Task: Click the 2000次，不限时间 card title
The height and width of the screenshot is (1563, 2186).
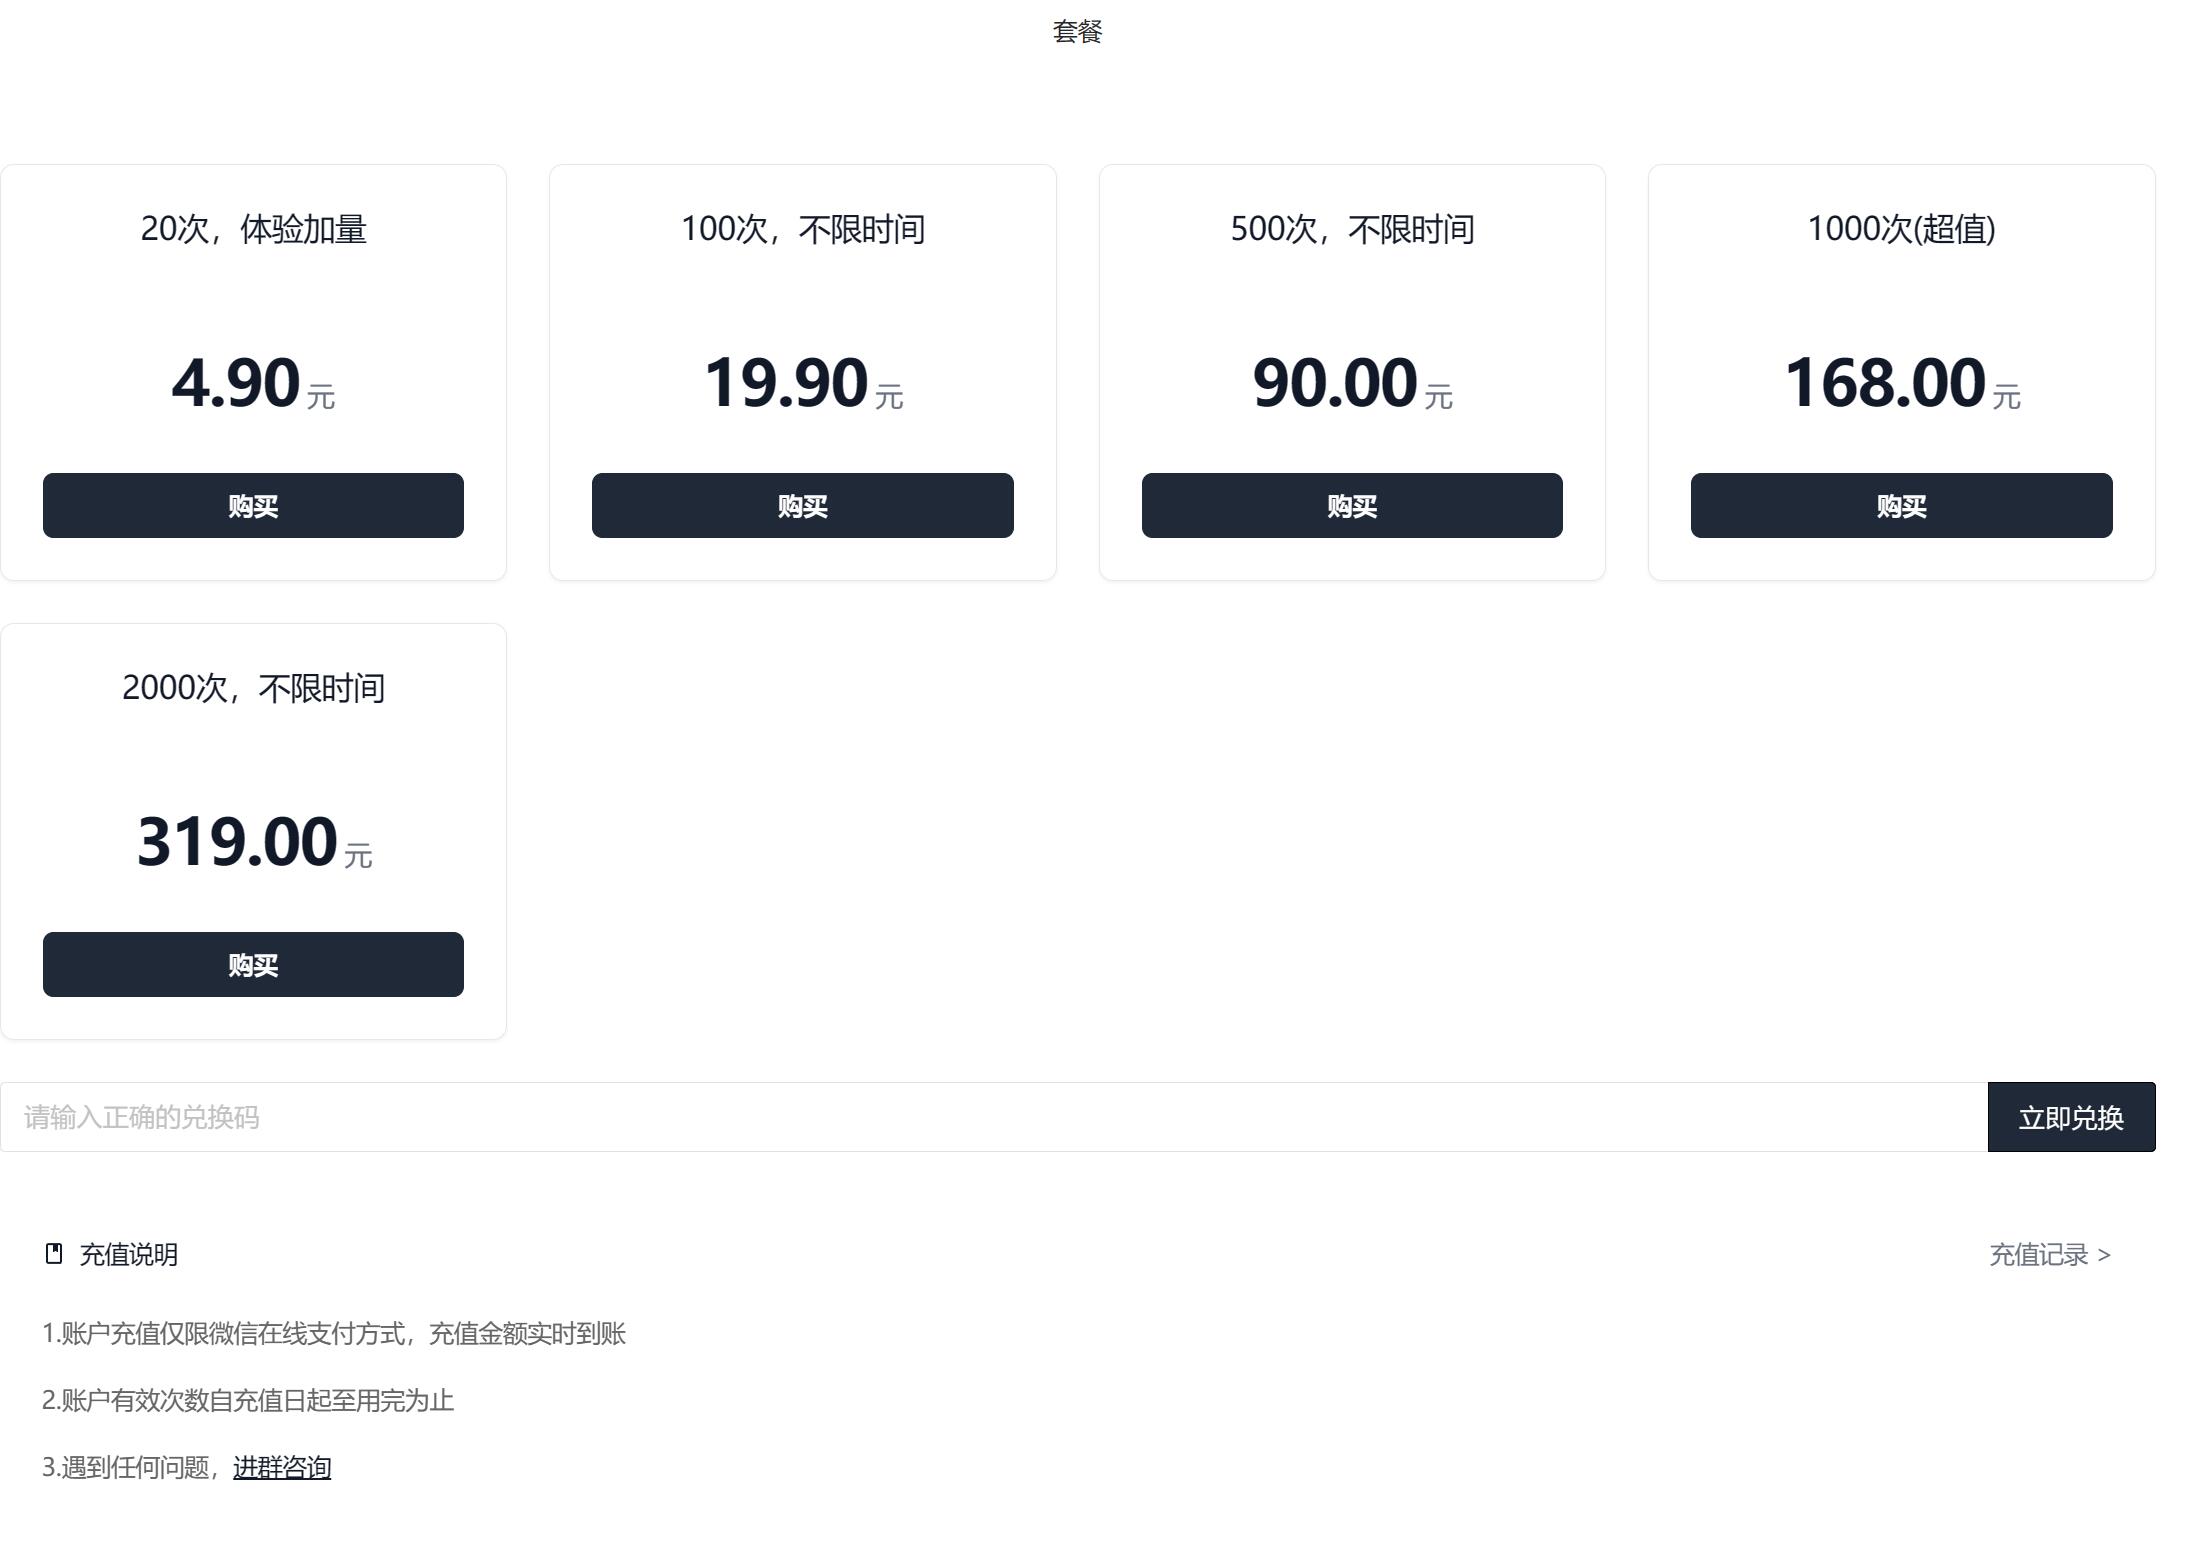Action: coord(253,688)
